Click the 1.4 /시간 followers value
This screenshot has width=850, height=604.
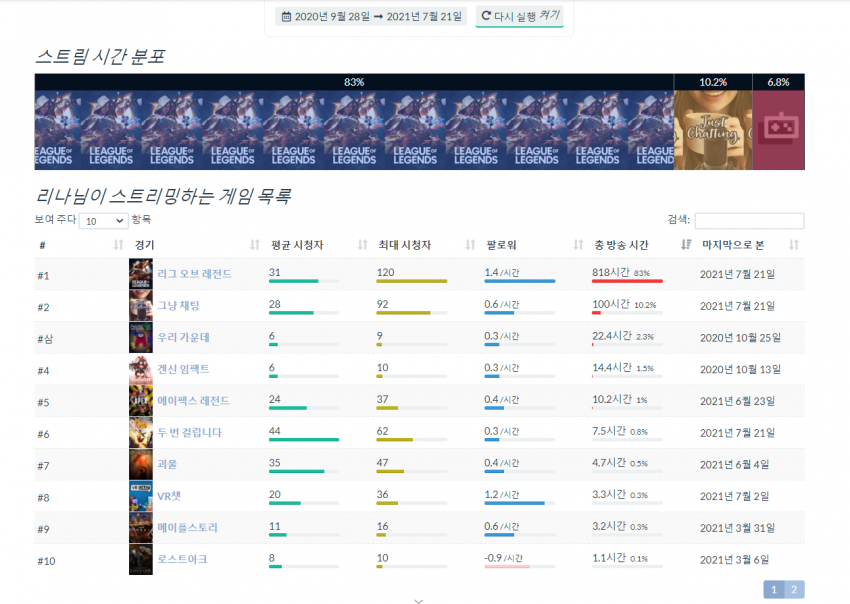click(x=501, y=272)
